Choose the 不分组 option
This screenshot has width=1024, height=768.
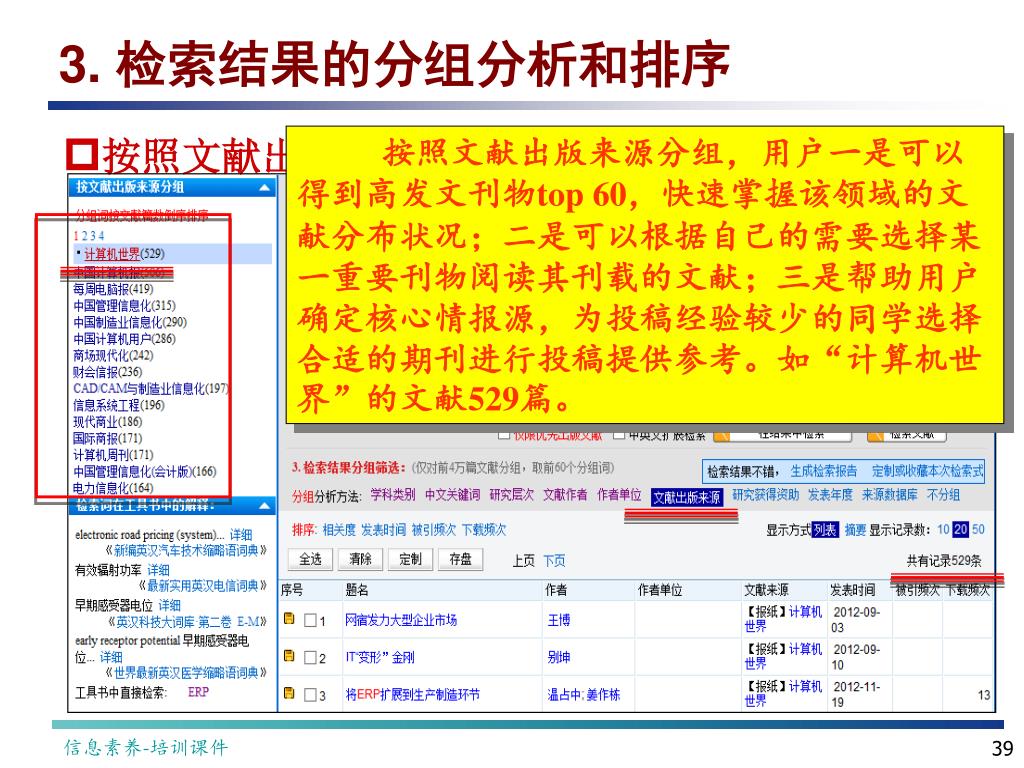[944, 495]
